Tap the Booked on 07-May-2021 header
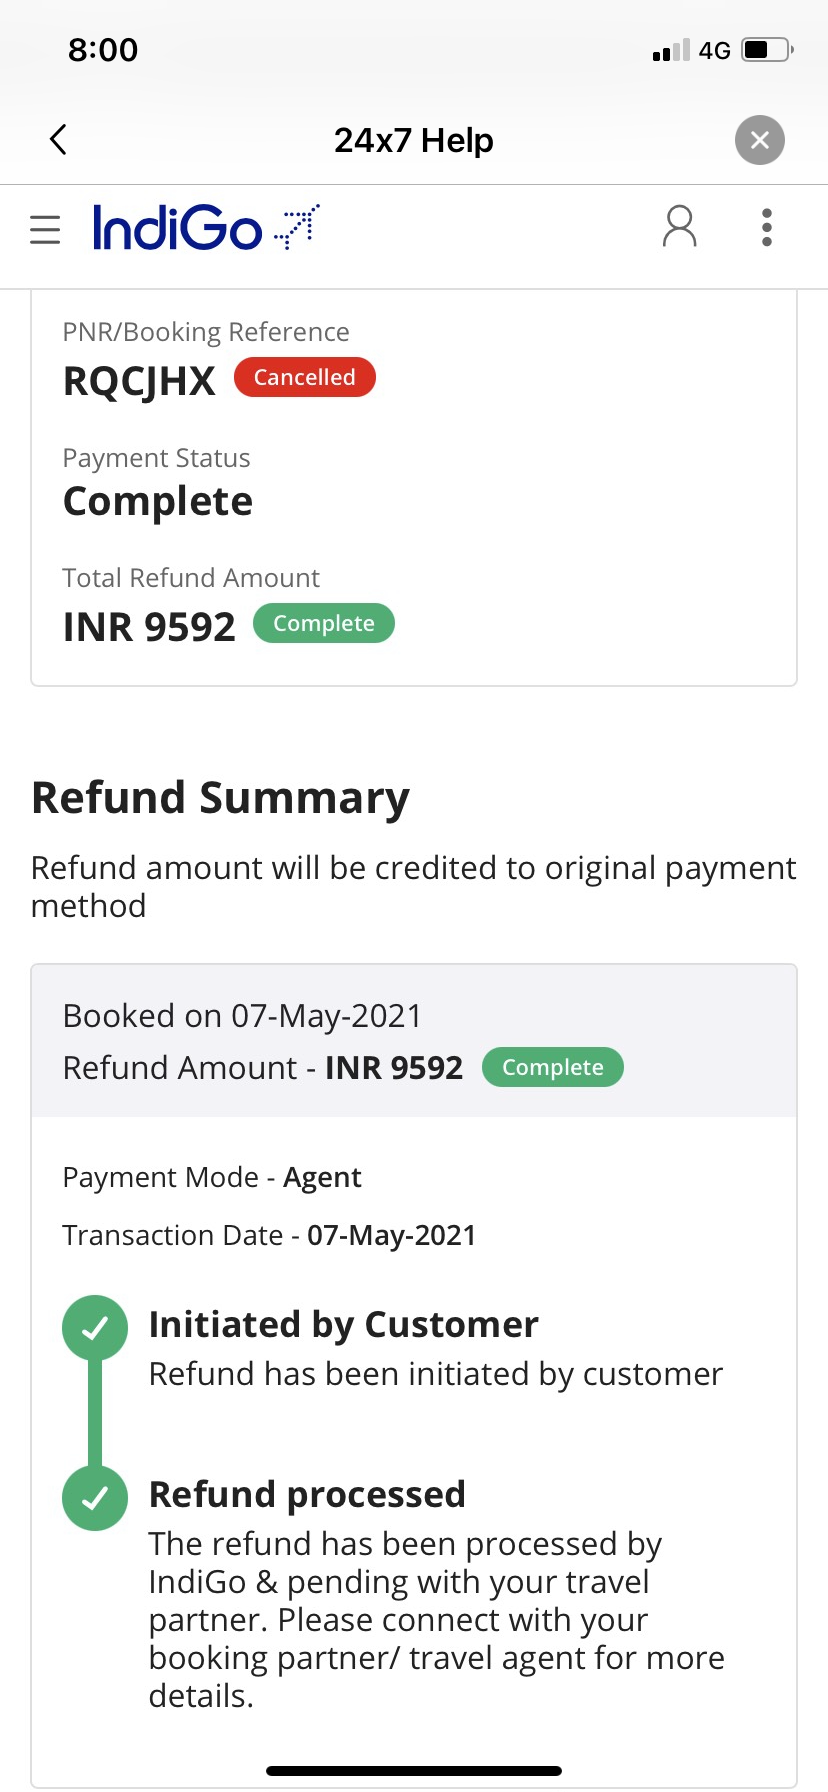The image size is (828, 1792). click(242, 1016)
